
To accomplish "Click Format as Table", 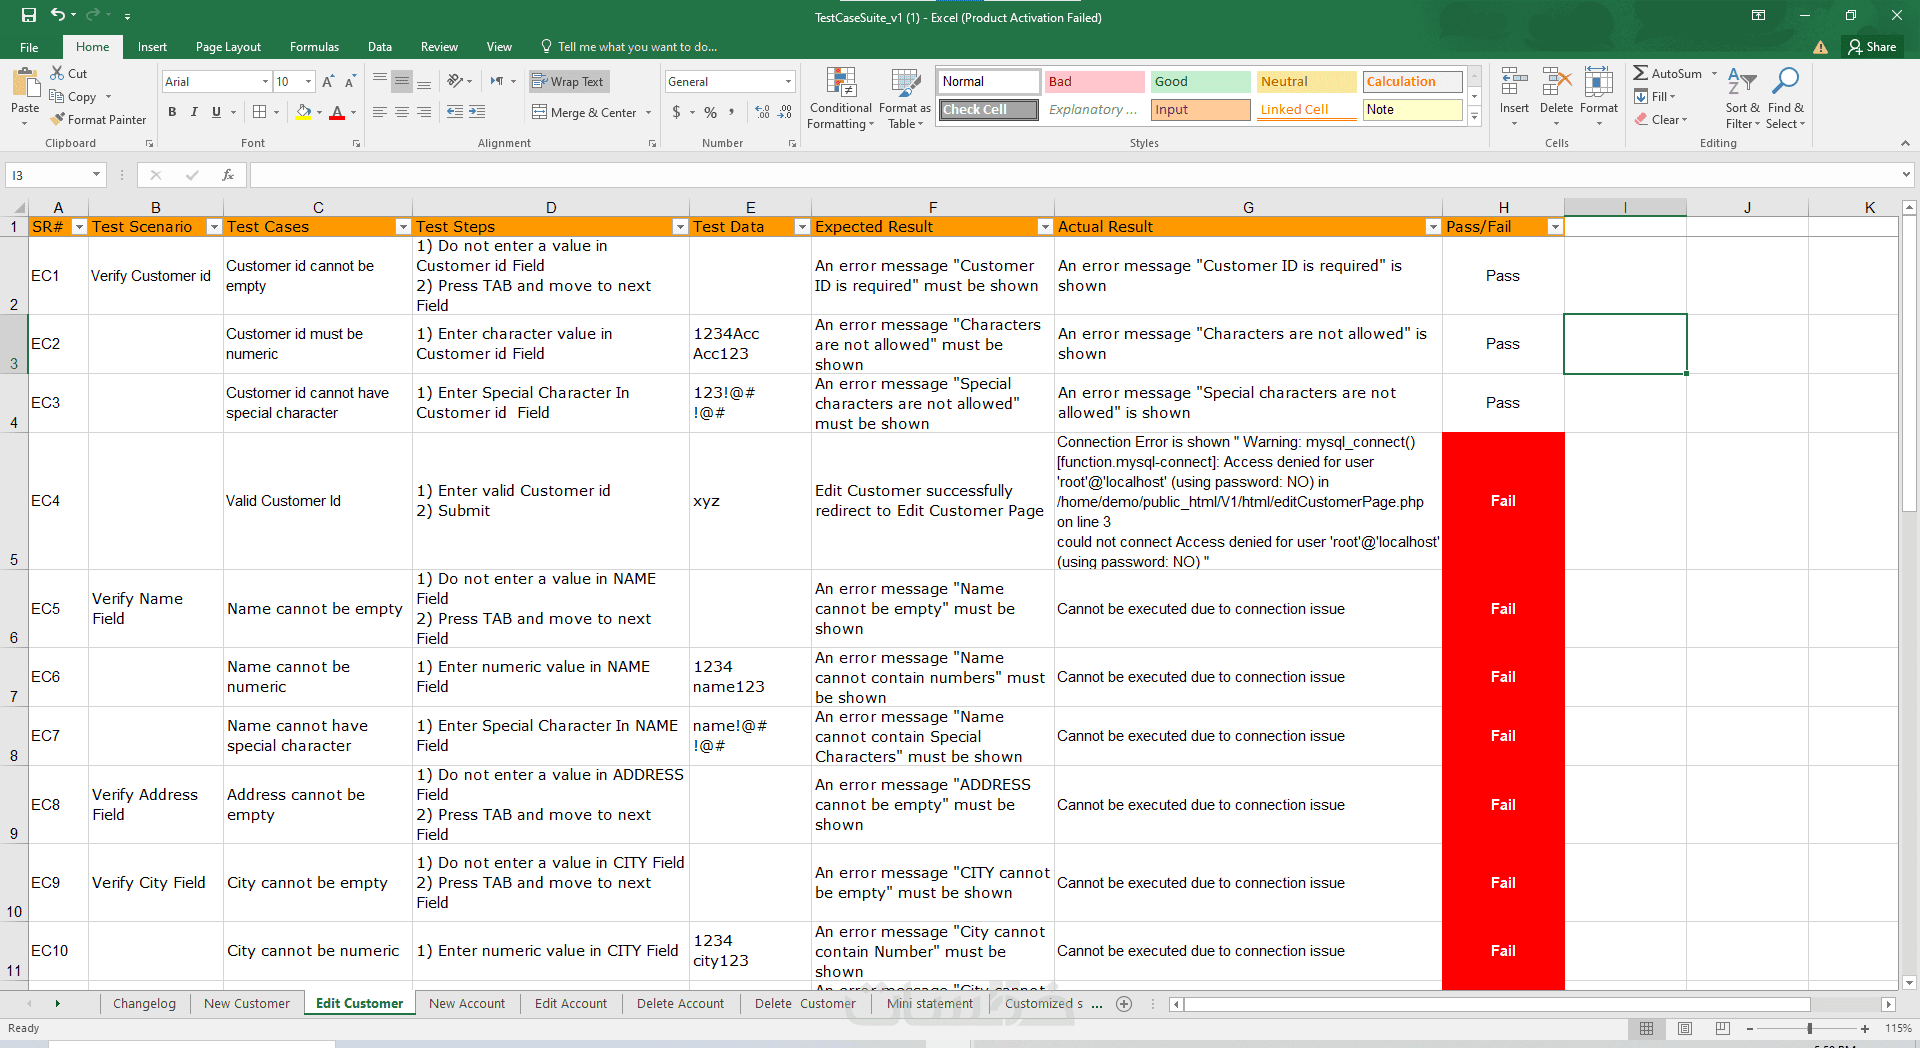I will [x=905, y=98].
